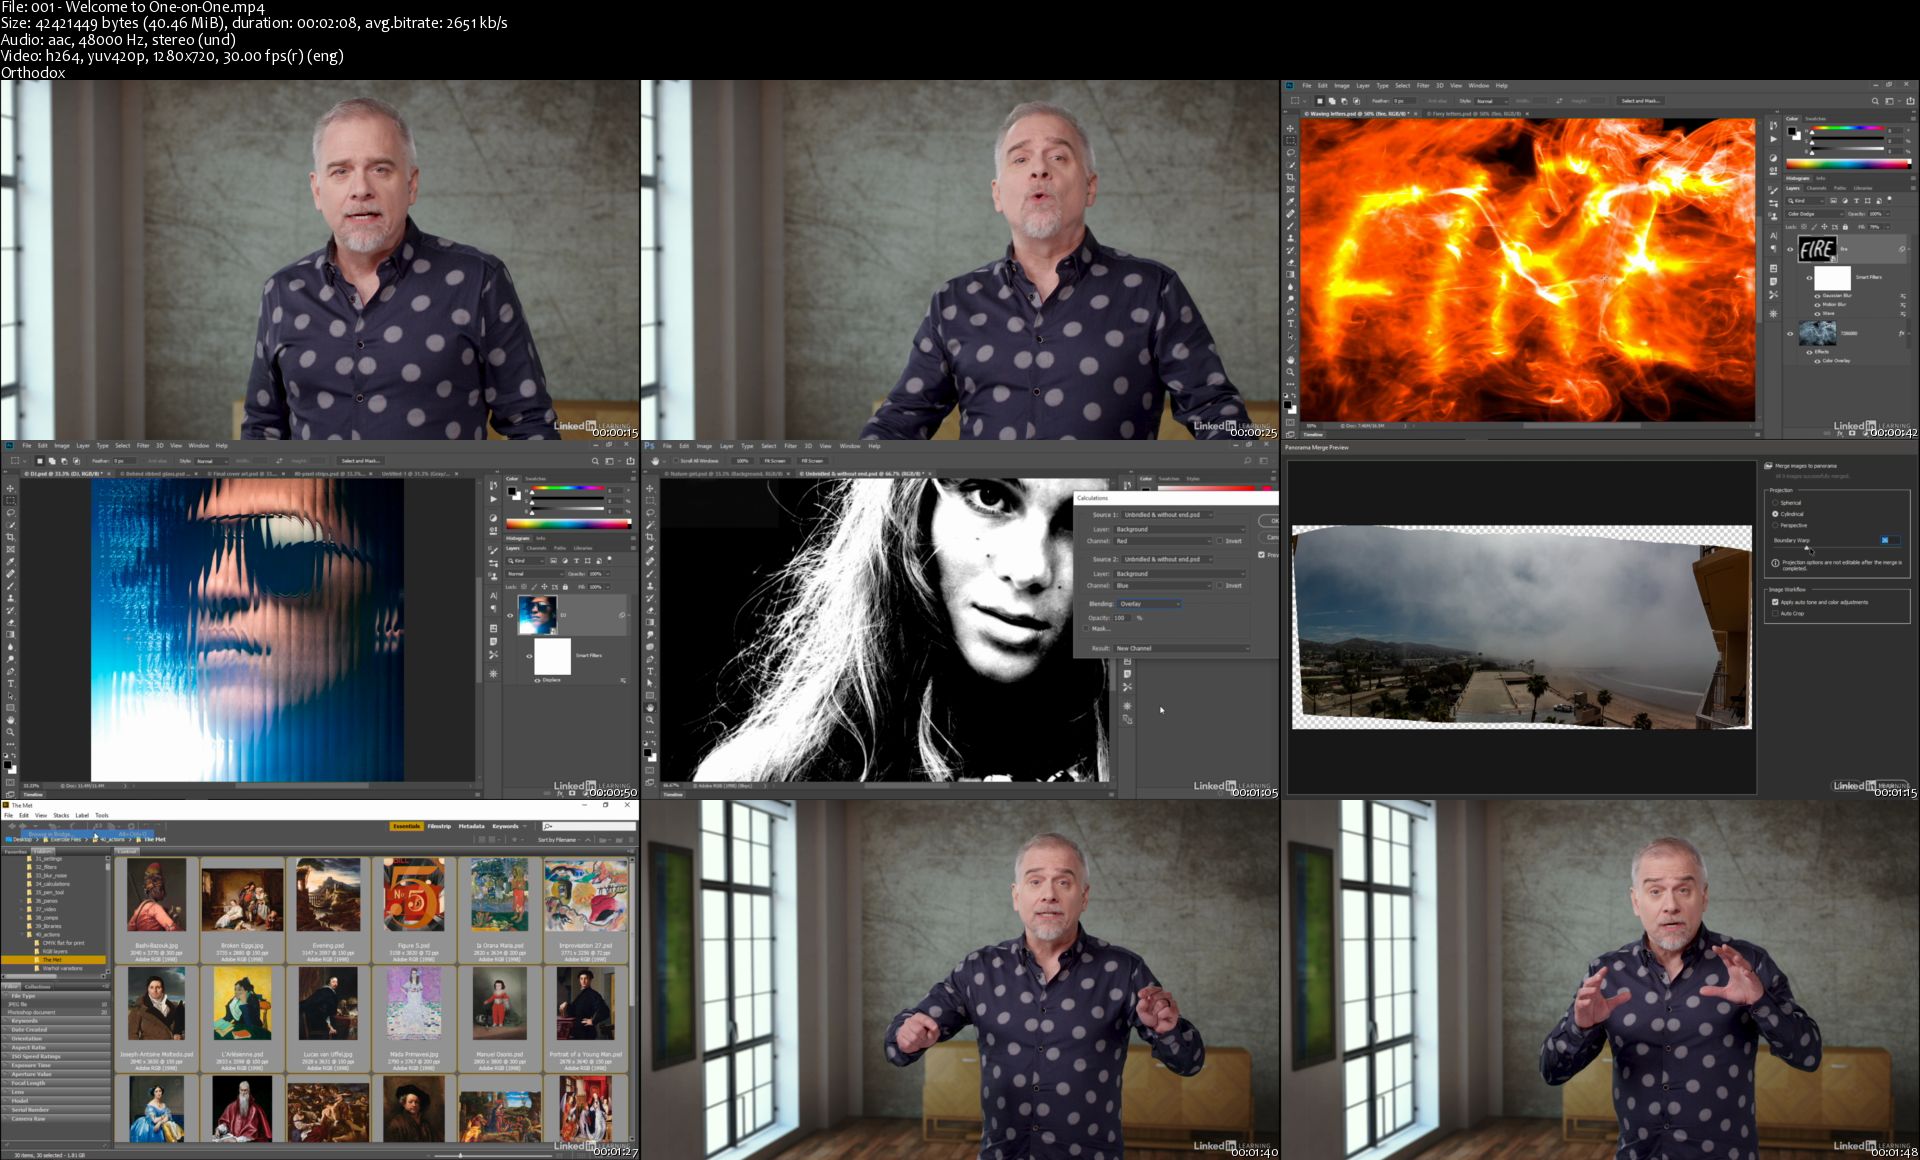Screen dimensions: 1920x1160
Task: Pick the Lasso tool in the FIRE window
Action: point(1290,153)
